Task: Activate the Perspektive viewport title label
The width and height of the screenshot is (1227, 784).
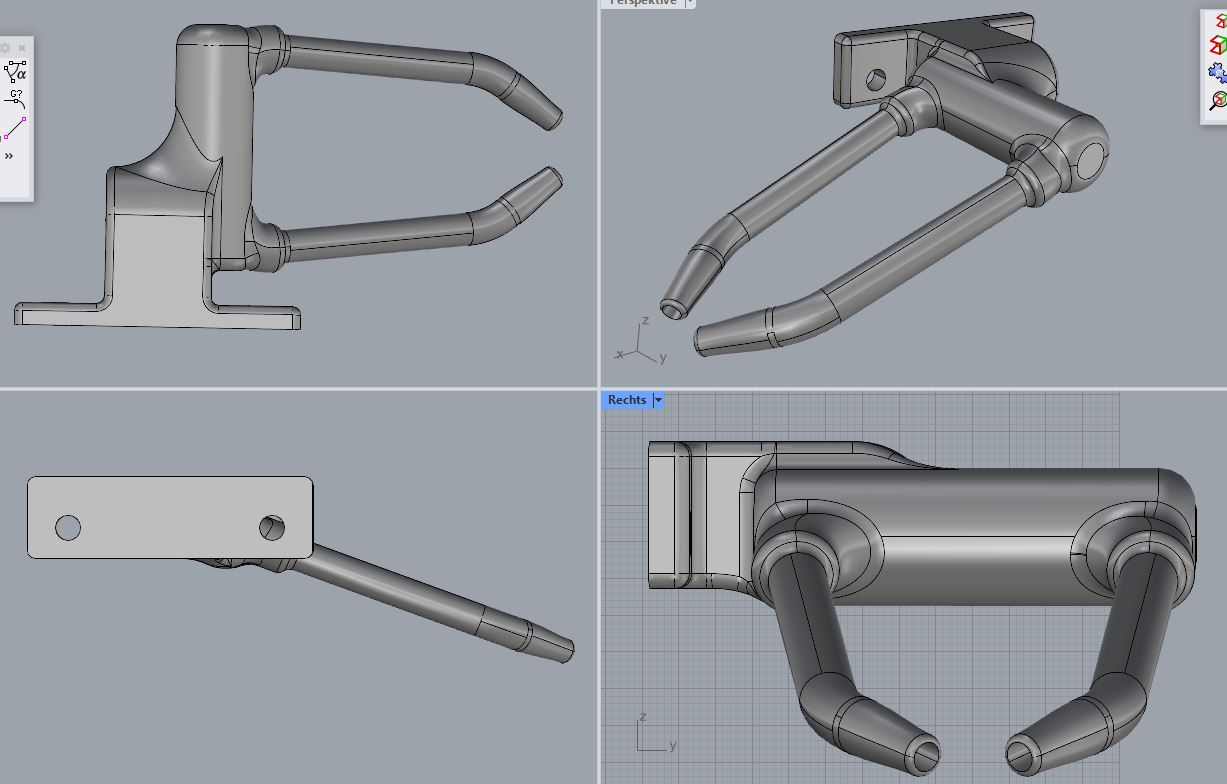Action: [642, 3]
